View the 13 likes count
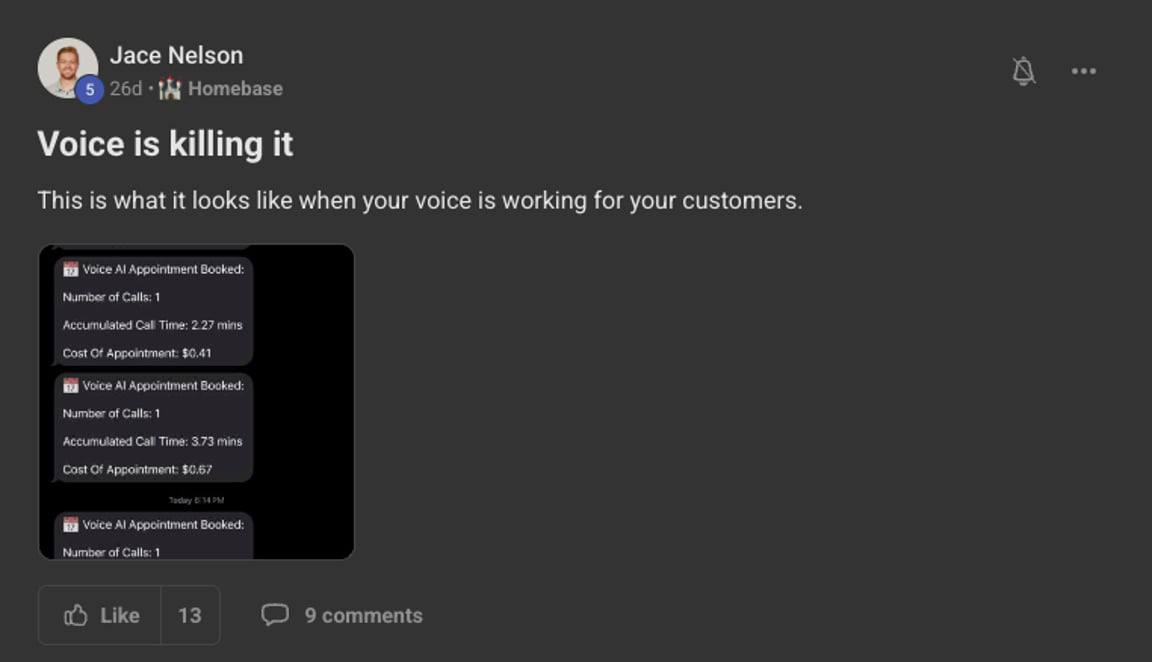 click(x=190, y=615)
